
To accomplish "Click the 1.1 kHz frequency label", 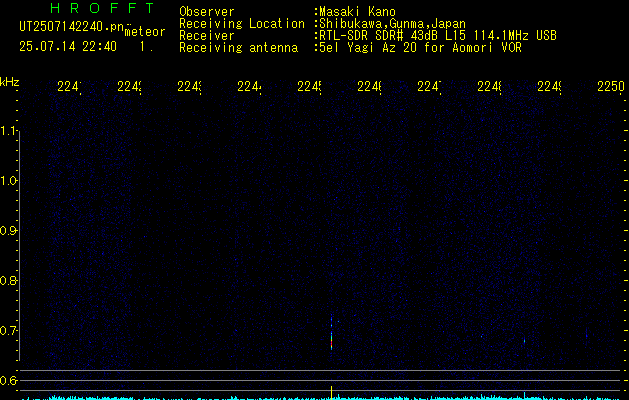I will tap(9, 131).
